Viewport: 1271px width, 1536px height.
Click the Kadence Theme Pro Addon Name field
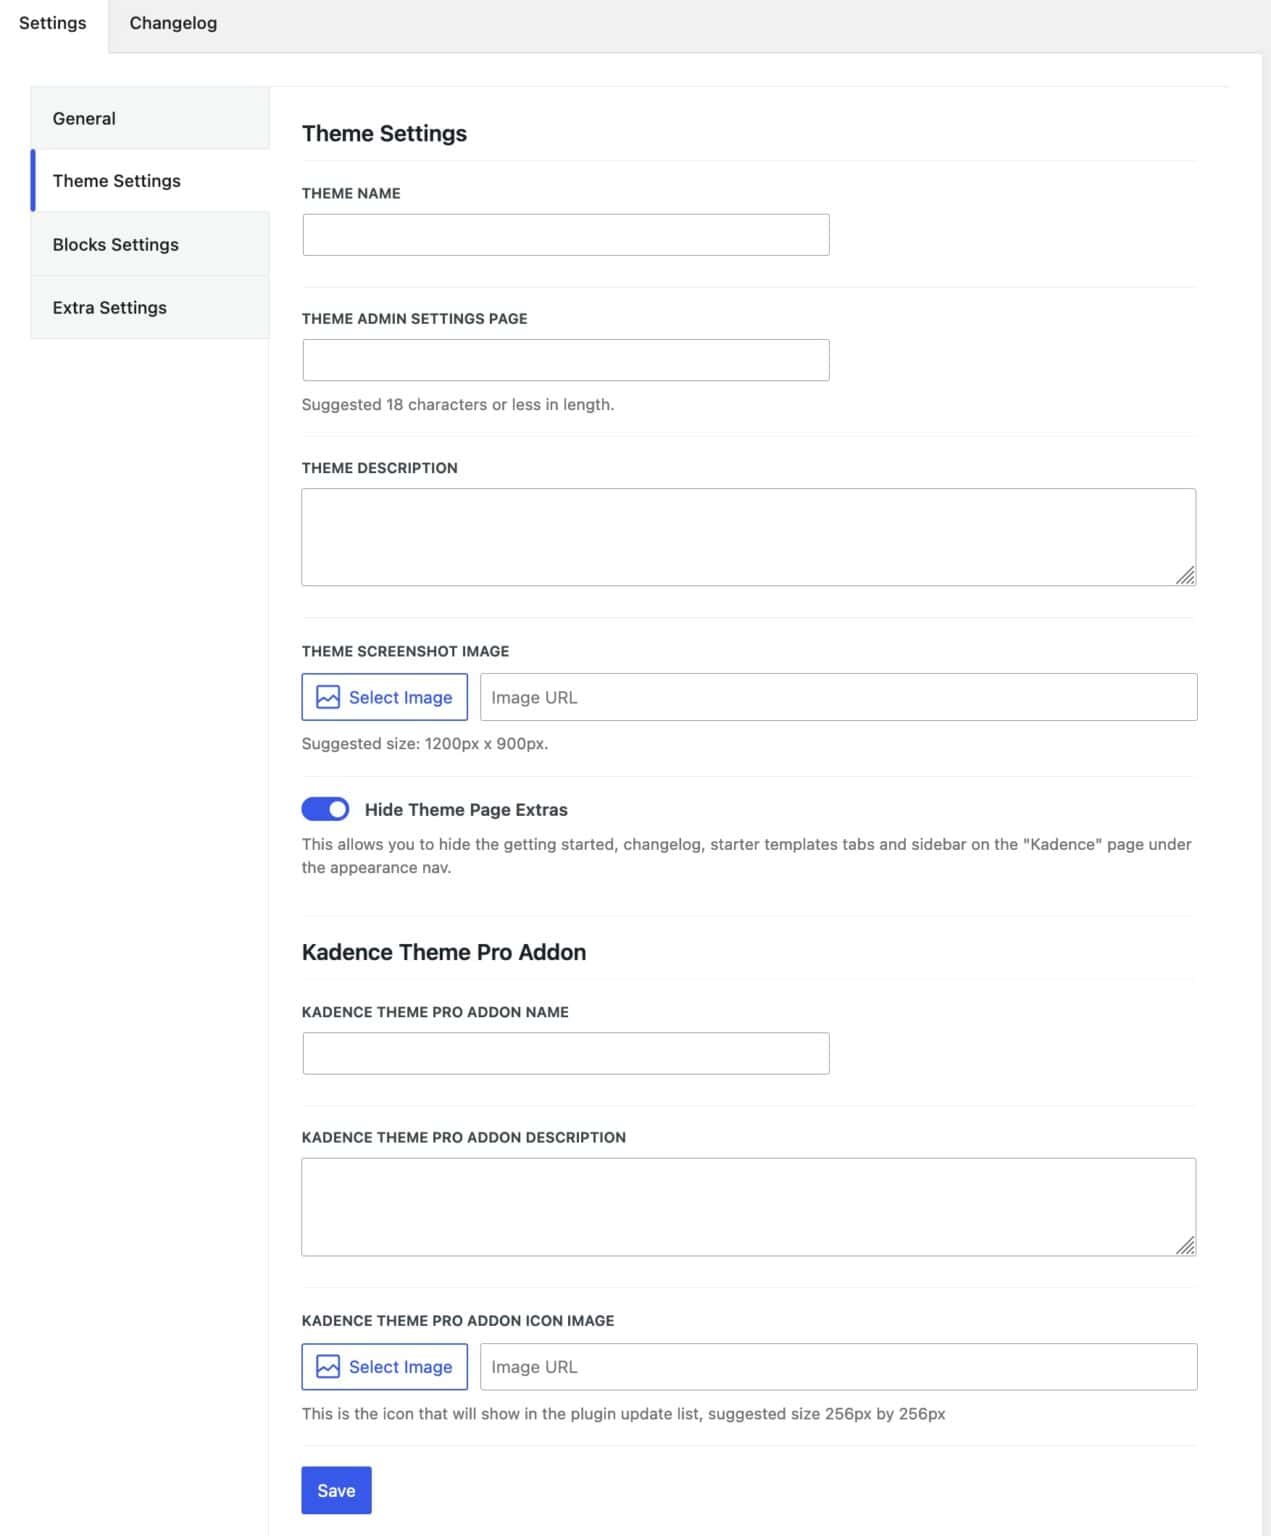565,1053
